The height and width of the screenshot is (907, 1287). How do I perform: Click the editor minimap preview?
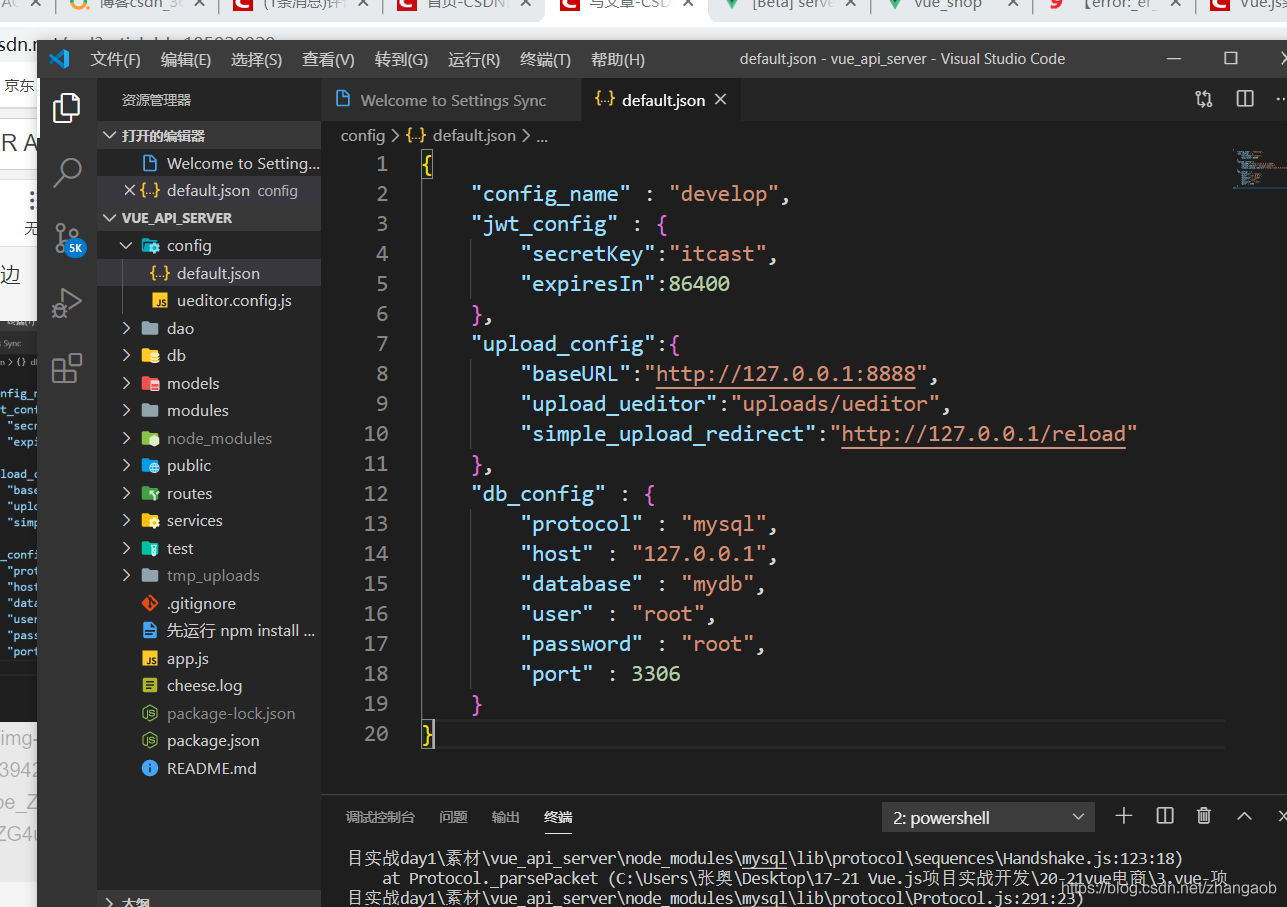point(1257,169)
